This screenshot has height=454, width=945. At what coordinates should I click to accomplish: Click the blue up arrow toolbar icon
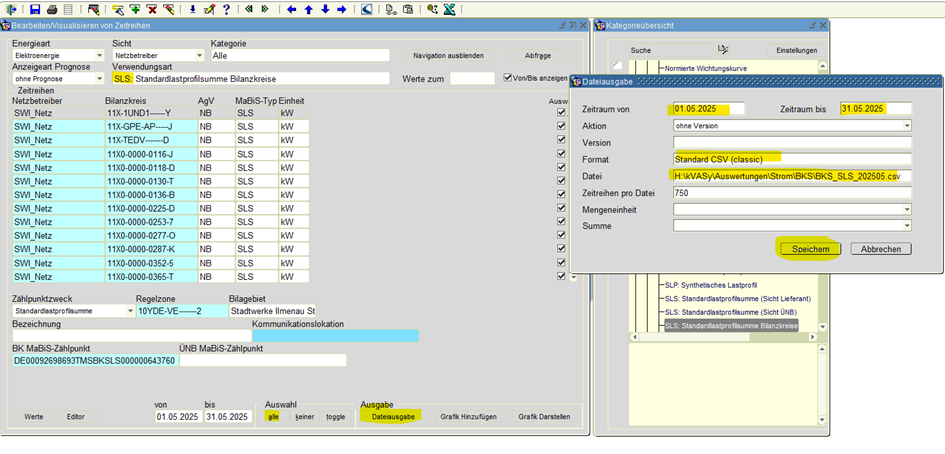308,9
